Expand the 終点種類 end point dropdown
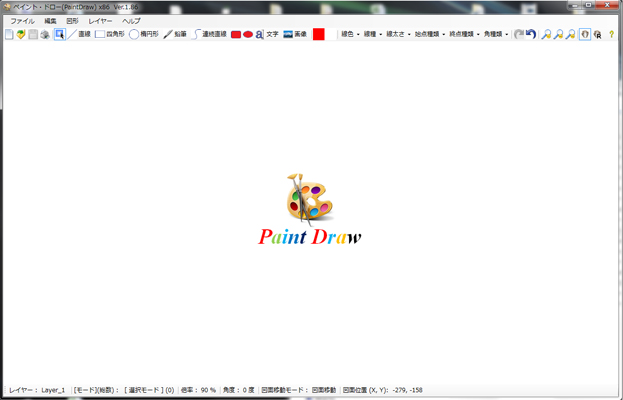 coord(464,35)
